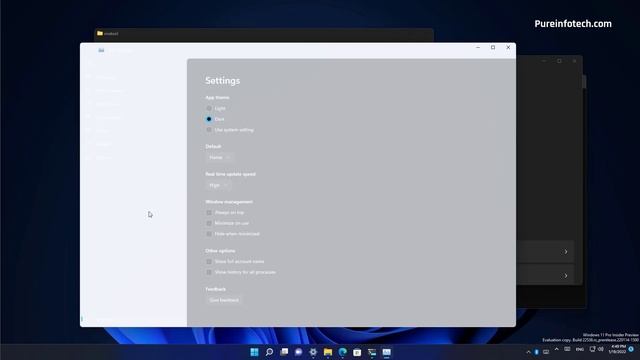Open Task View from the taskbar
The width and height of the screenshot is (640, 360).
pos(284,352)
